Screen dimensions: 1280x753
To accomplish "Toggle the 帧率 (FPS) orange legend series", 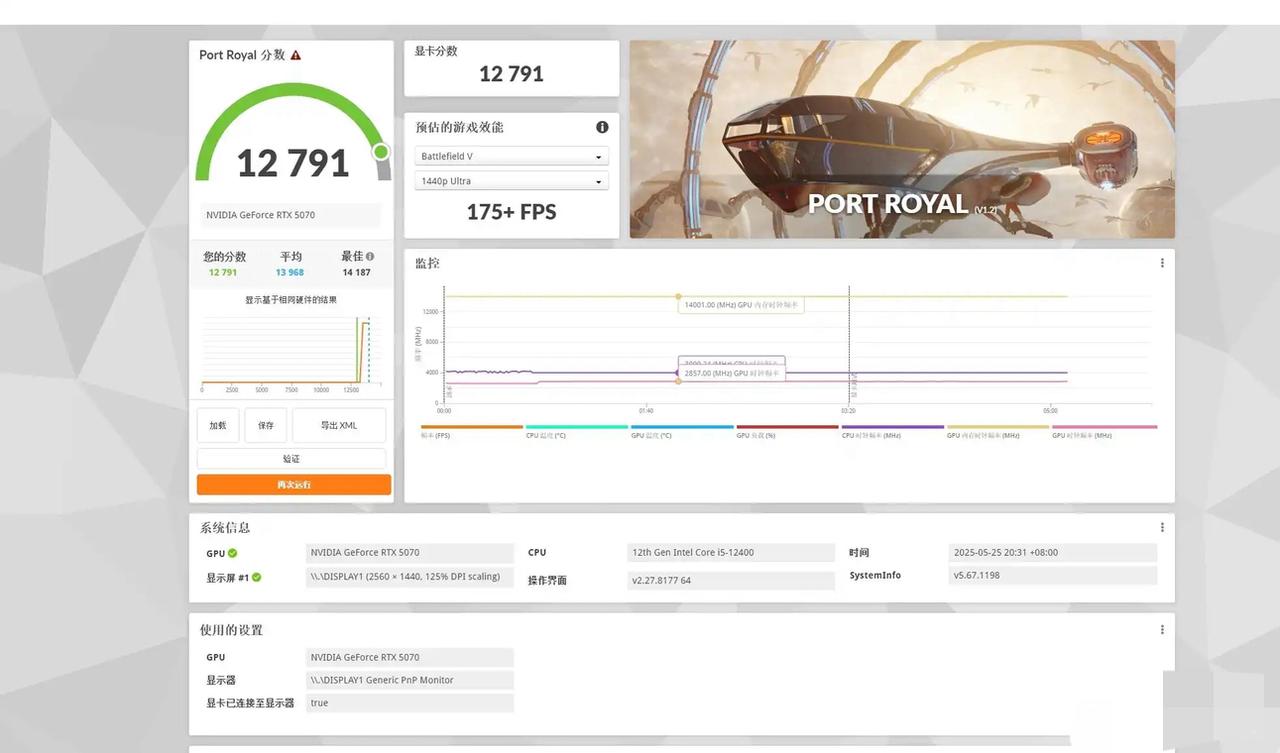I will [x=472, y=431].
